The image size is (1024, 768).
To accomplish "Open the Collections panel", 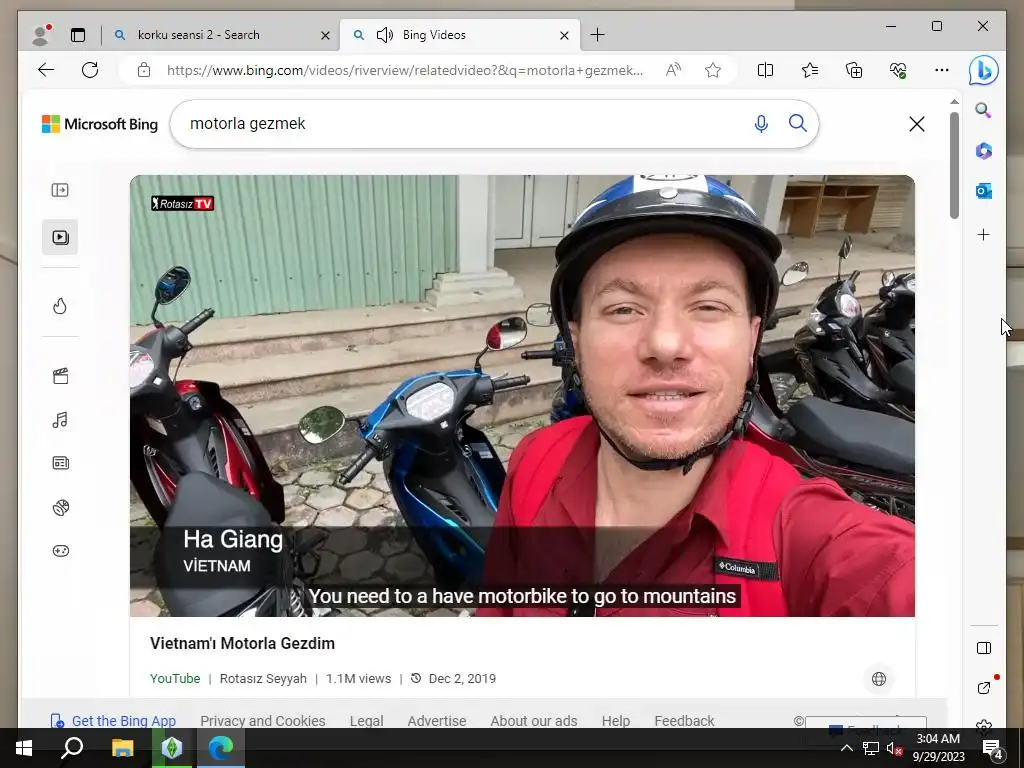I will point(854,70).
